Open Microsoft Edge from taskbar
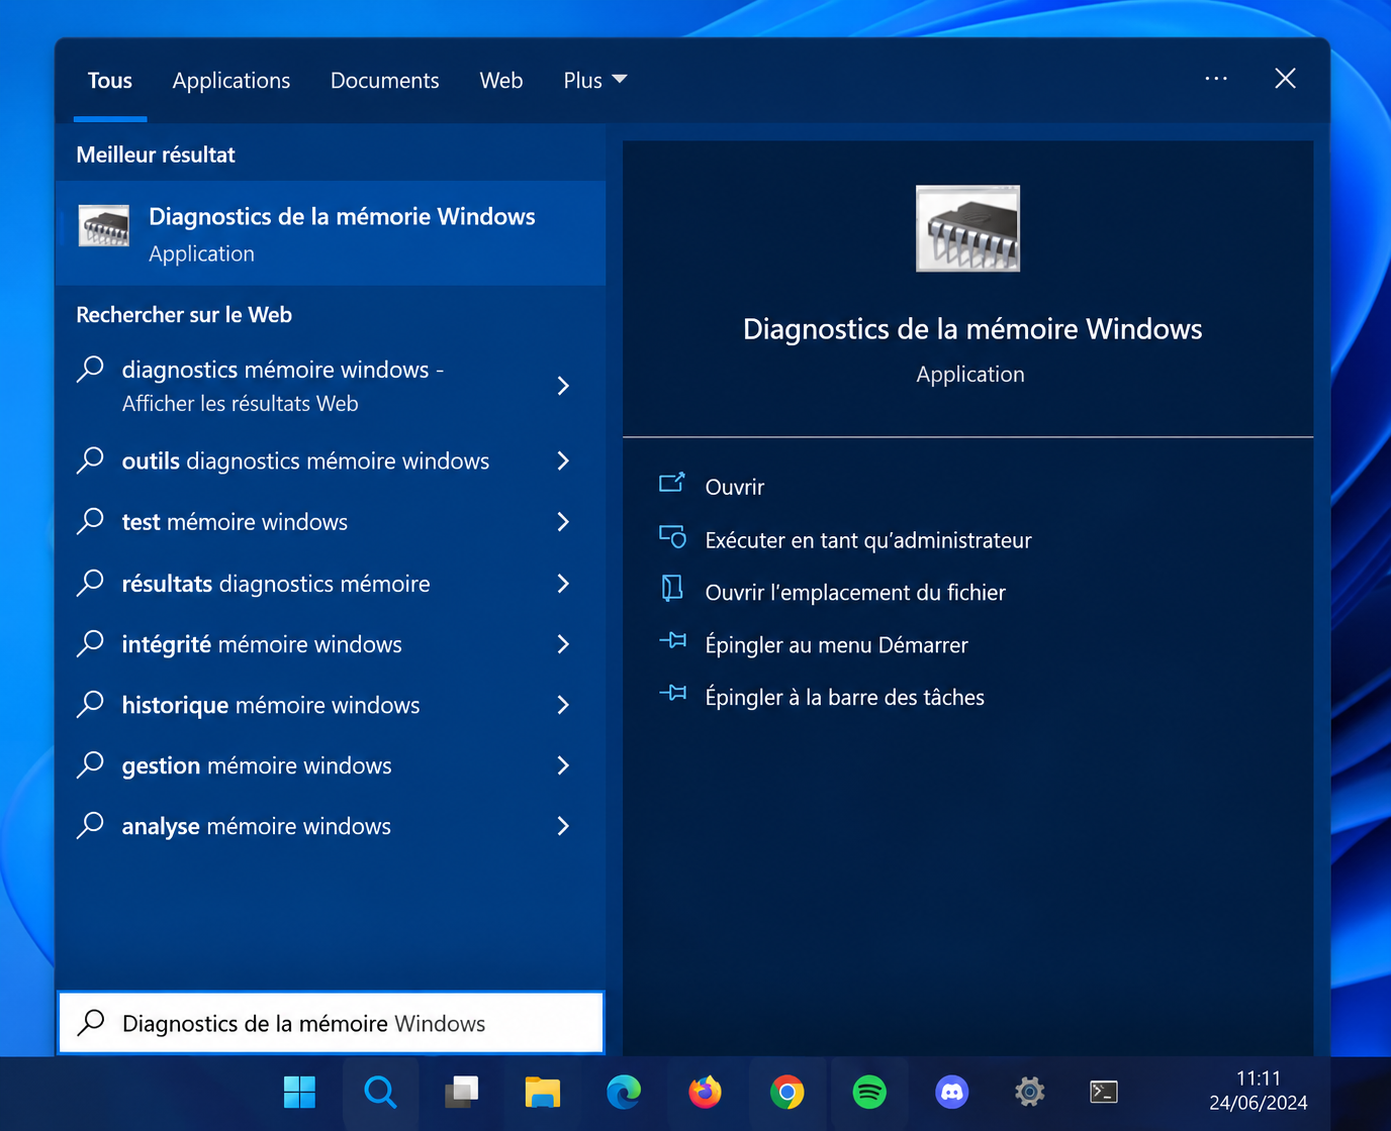The height and width of the screenshot is (1131, 1391). 624,1092
